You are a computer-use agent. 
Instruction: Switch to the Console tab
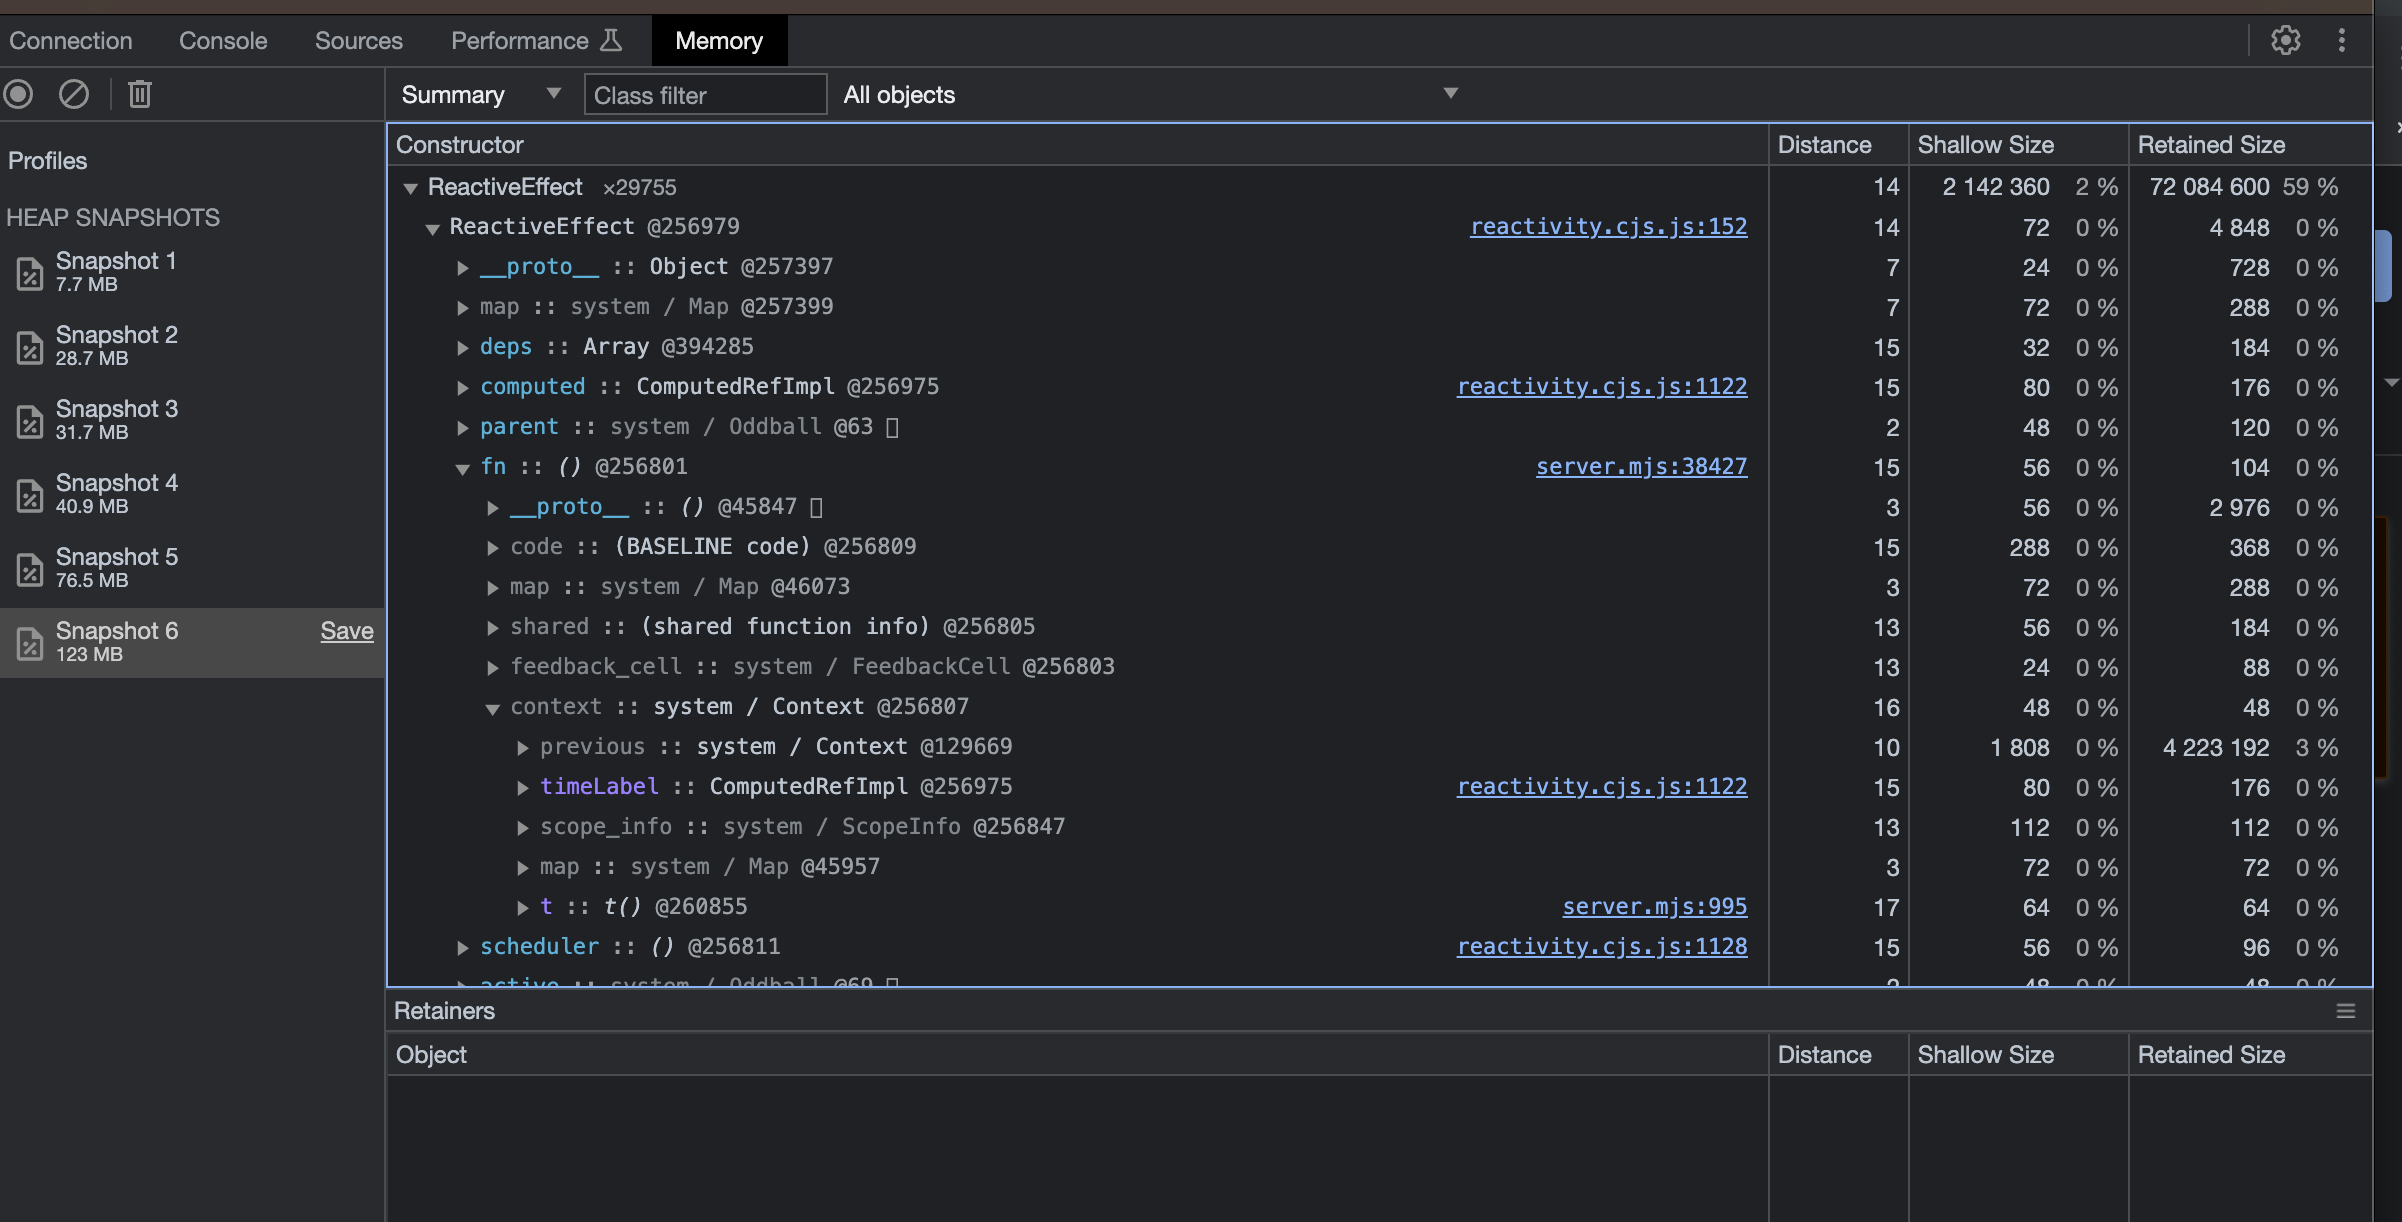(223, 40)
